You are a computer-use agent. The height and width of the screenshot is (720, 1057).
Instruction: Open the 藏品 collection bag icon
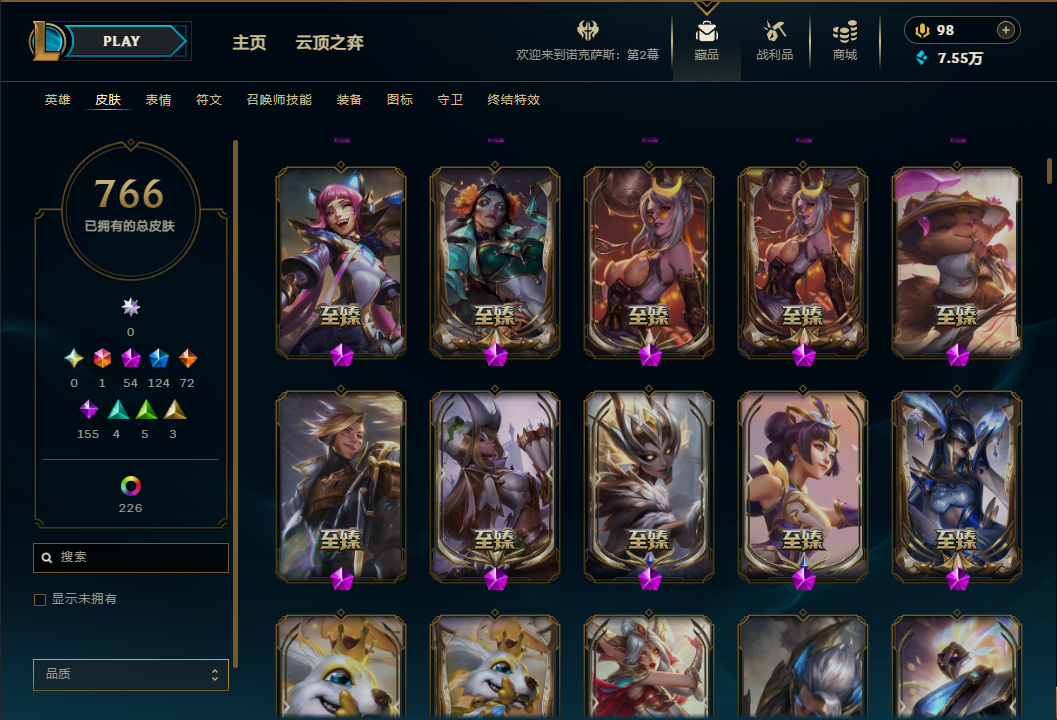pyautogui.click(x=706, y=31)
